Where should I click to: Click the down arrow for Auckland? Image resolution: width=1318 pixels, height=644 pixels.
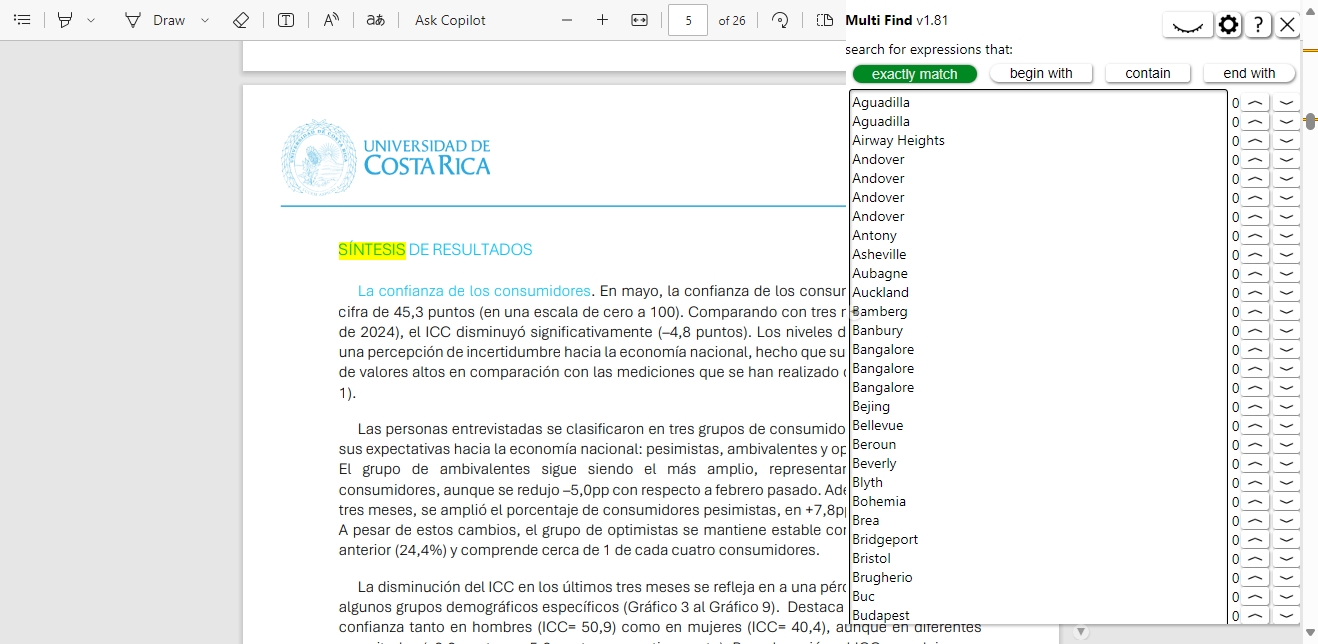1286,293
